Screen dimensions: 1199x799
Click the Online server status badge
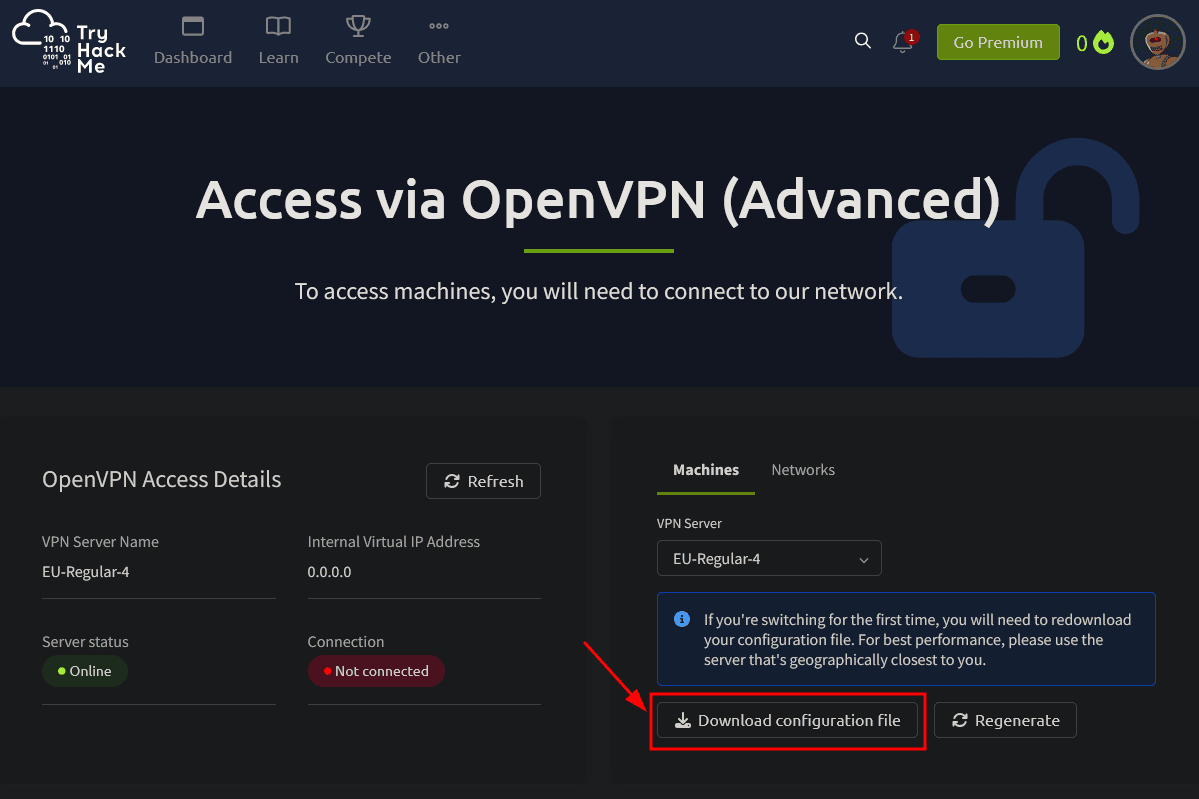85,671
